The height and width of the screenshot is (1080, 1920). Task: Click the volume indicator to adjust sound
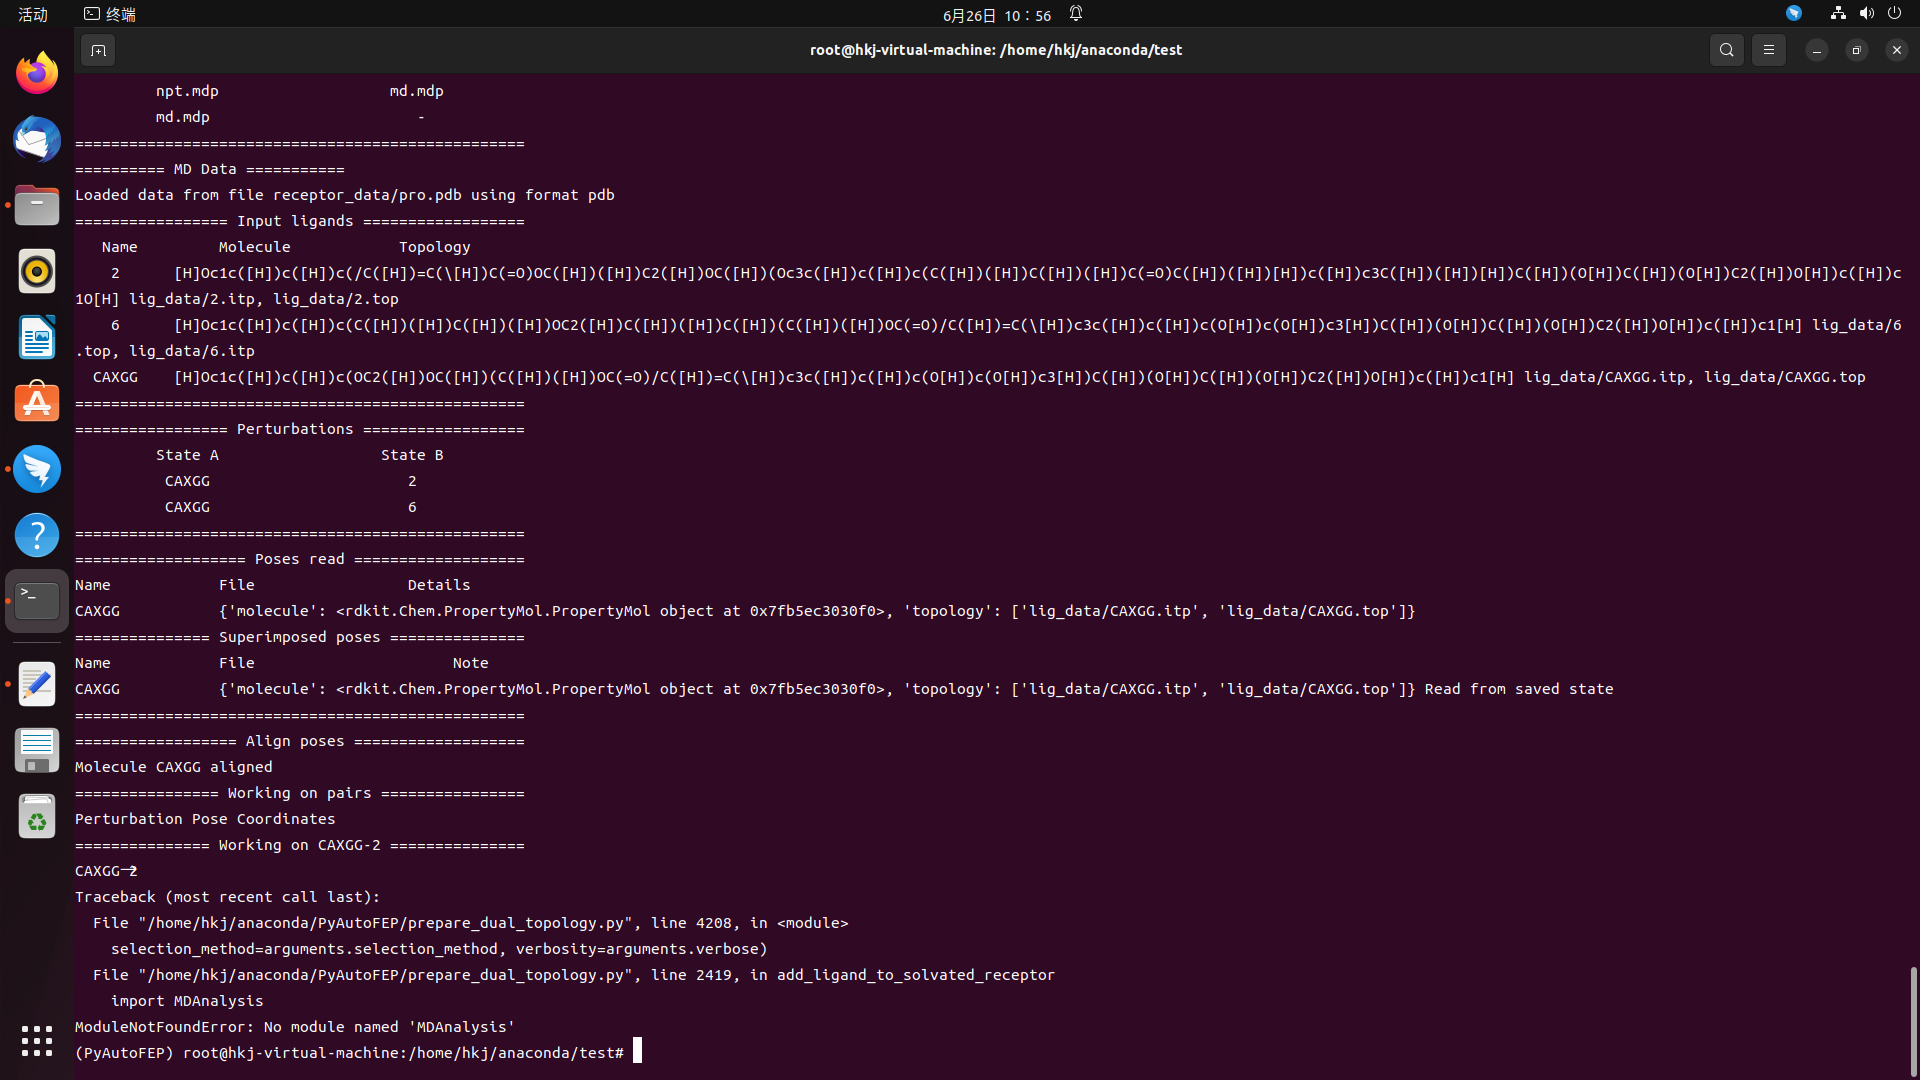click(1866, 13)
